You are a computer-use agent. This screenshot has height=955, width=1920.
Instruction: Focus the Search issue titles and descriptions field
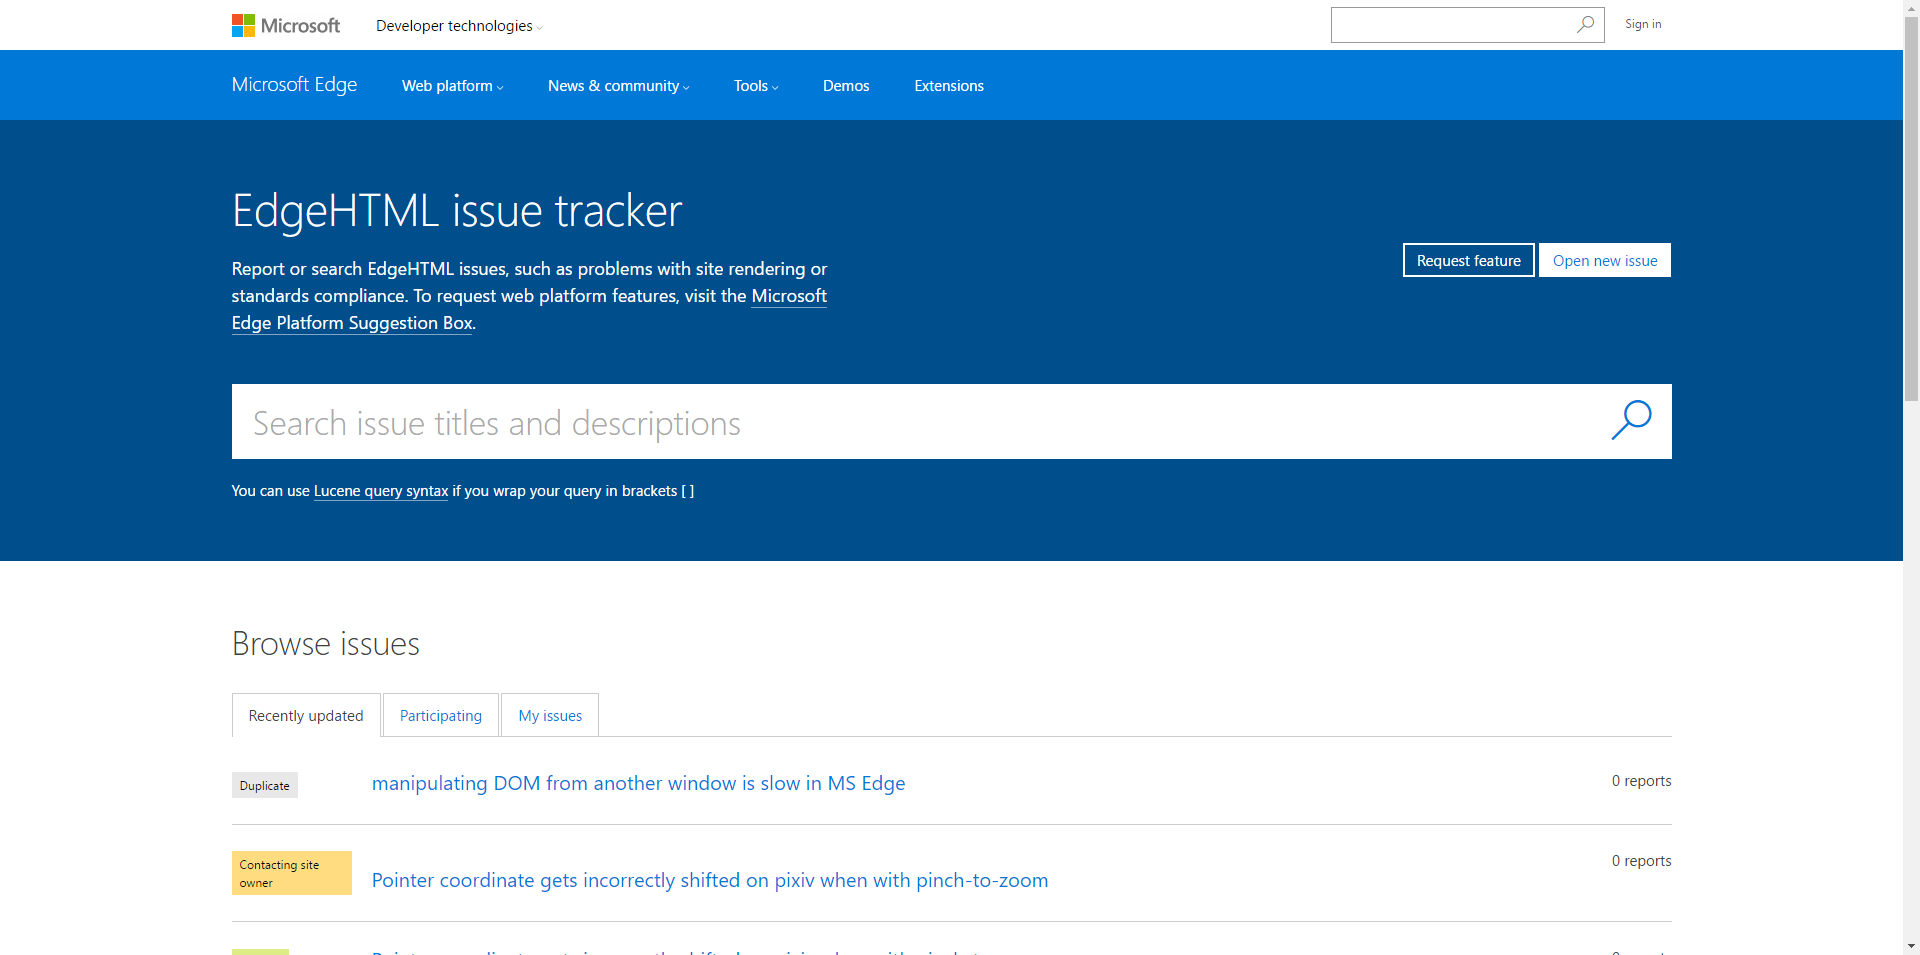pos(900,422)
